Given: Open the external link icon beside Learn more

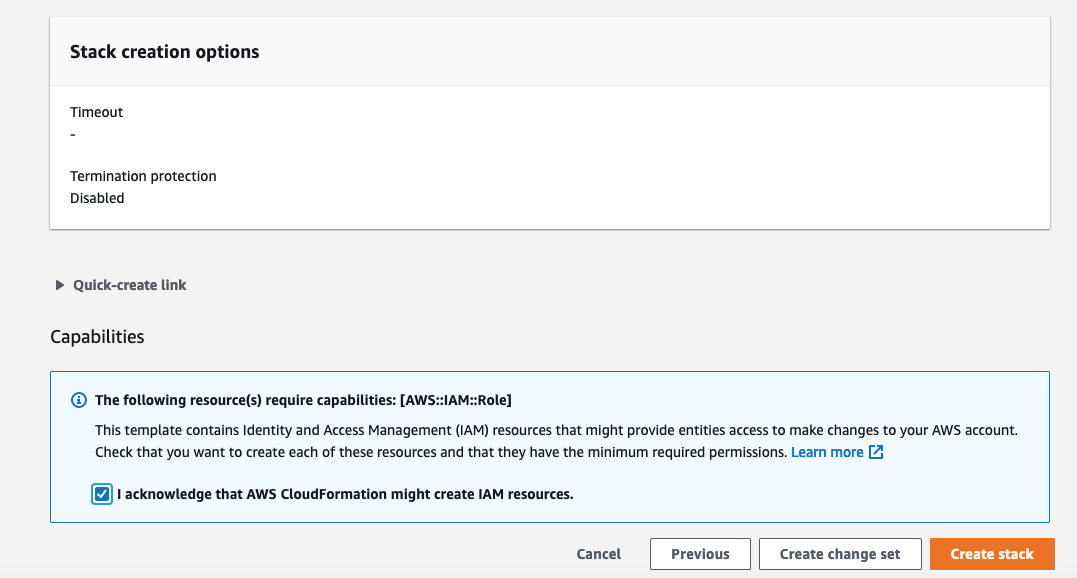Looking at the screenshot, I should [x=874, y=452].
